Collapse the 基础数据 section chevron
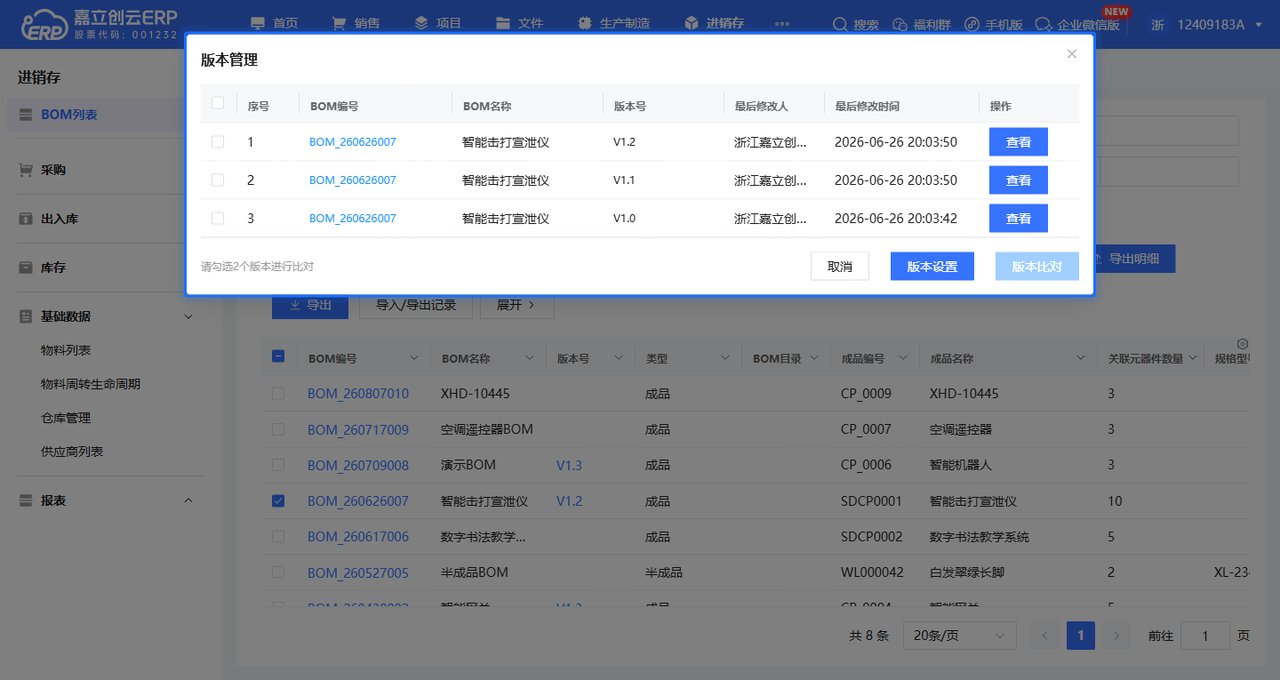Viewport: 1280px width, 680px height. (188, 316)
